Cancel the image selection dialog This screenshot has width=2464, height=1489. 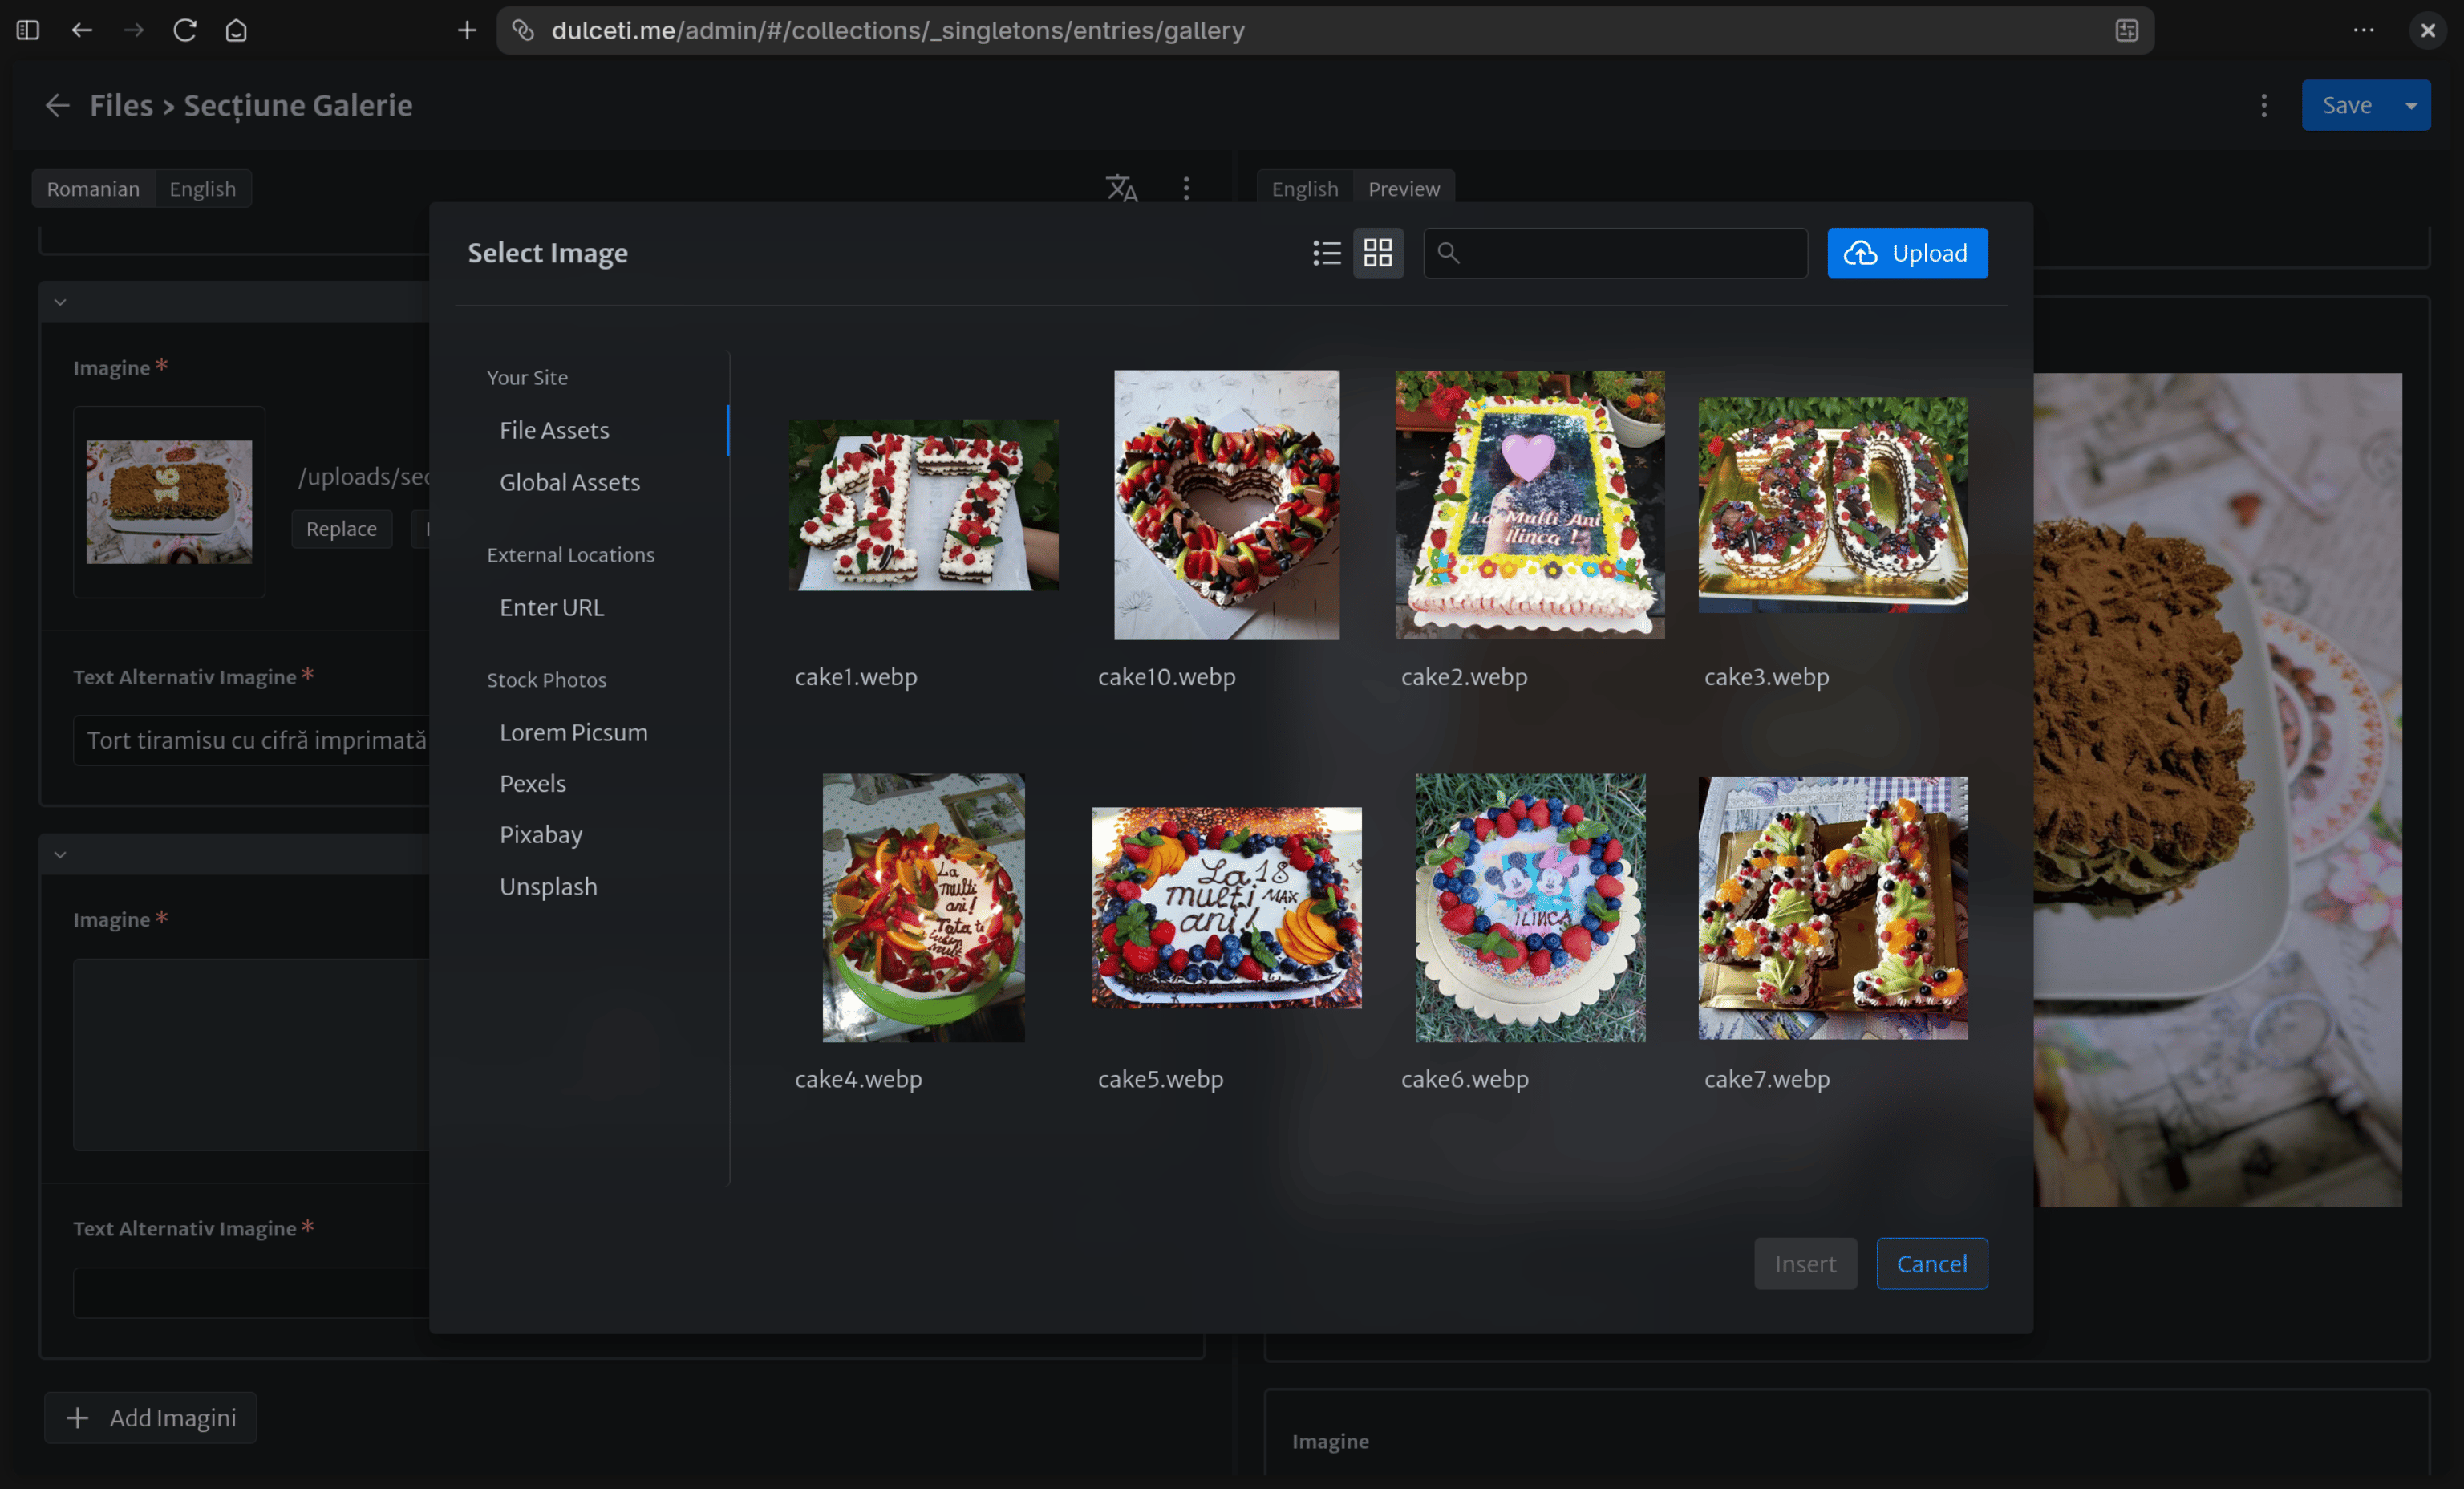point(1931,1263)
